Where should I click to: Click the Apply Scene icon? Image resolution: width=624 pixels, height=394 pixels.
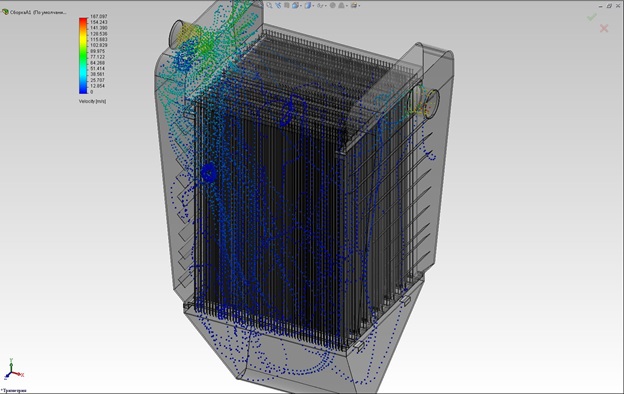[341, 6]
